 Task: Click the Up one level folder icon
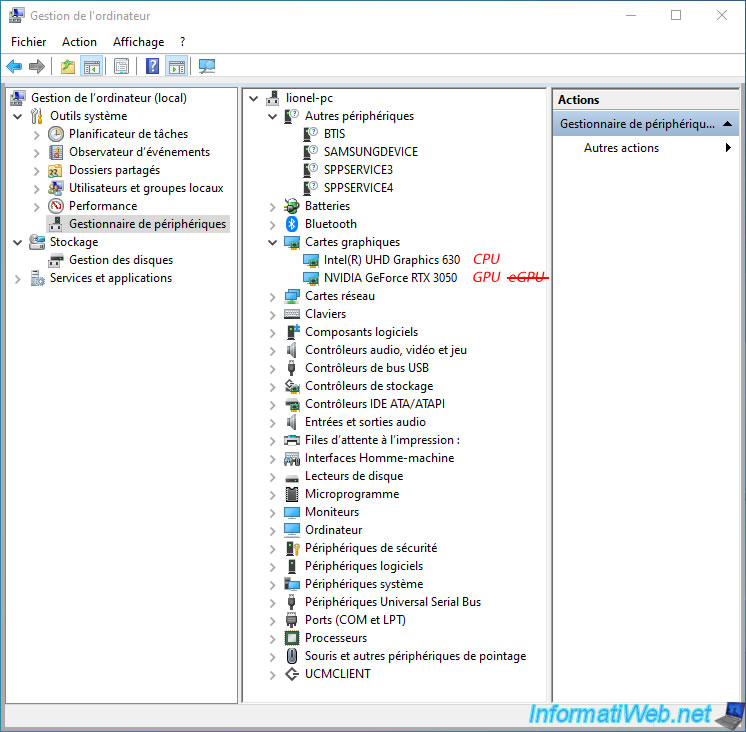68,67
